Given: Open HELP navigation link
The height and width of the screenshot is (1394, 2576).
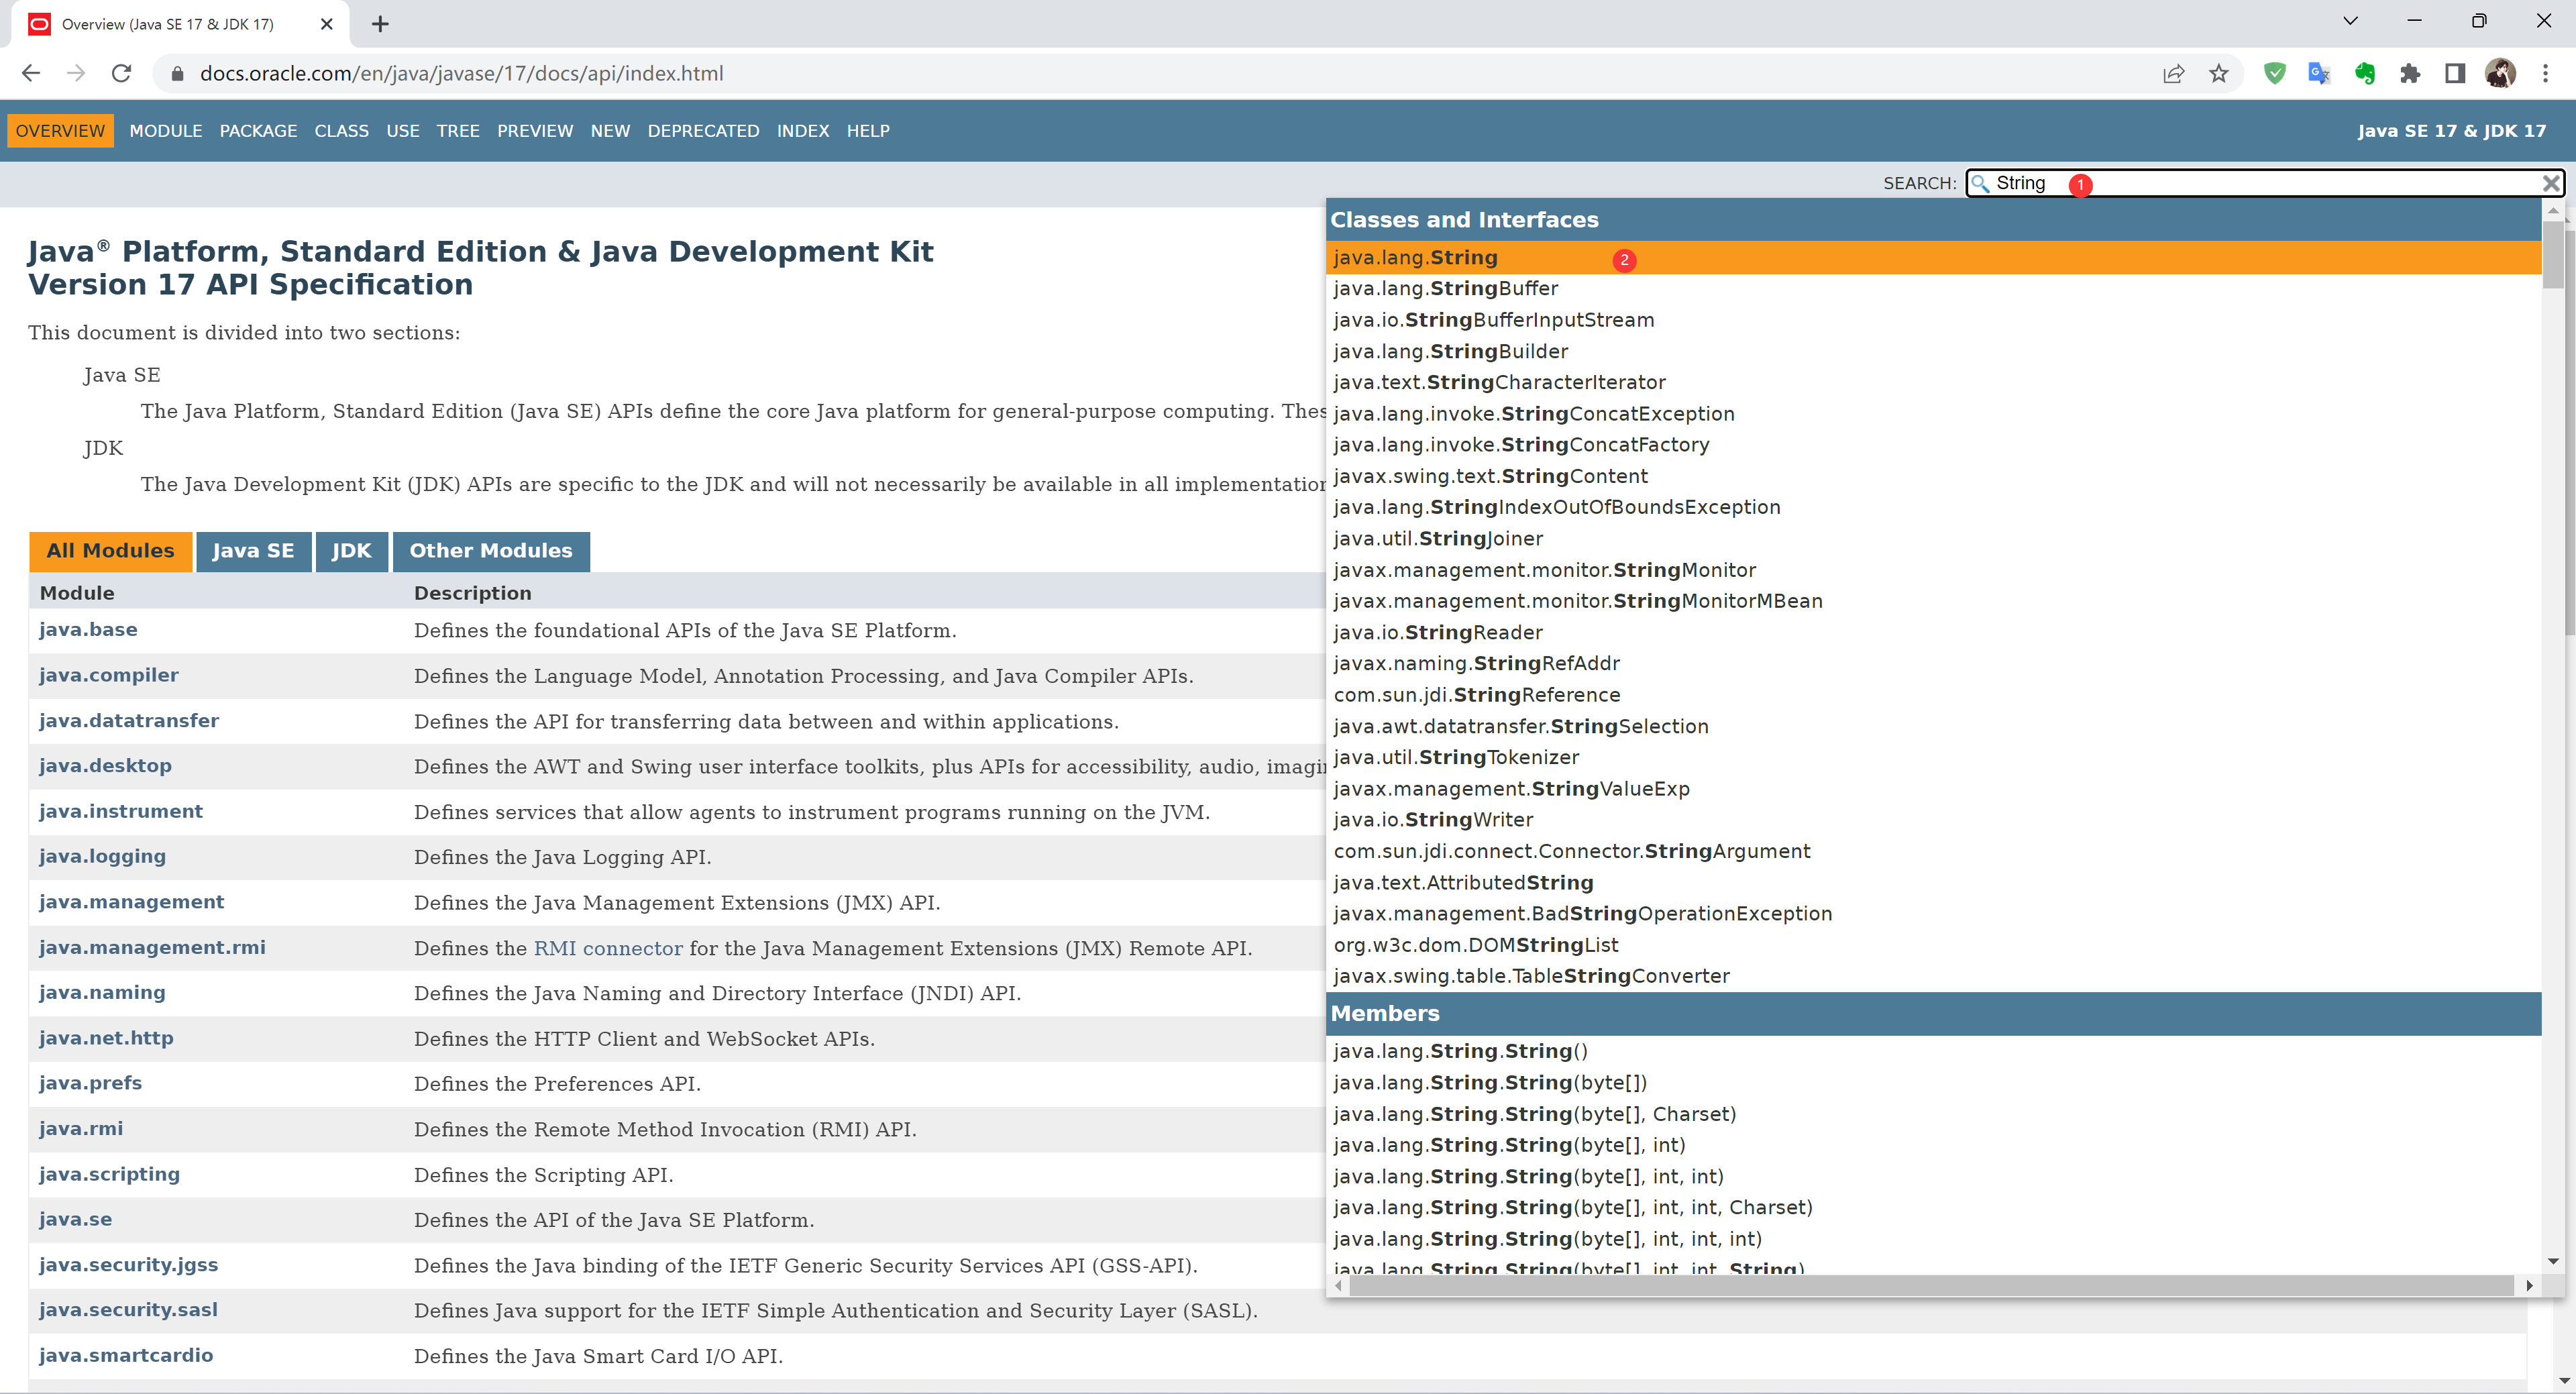Looking at the screenshot, I should pyautogui.click(x=868, y=131).
